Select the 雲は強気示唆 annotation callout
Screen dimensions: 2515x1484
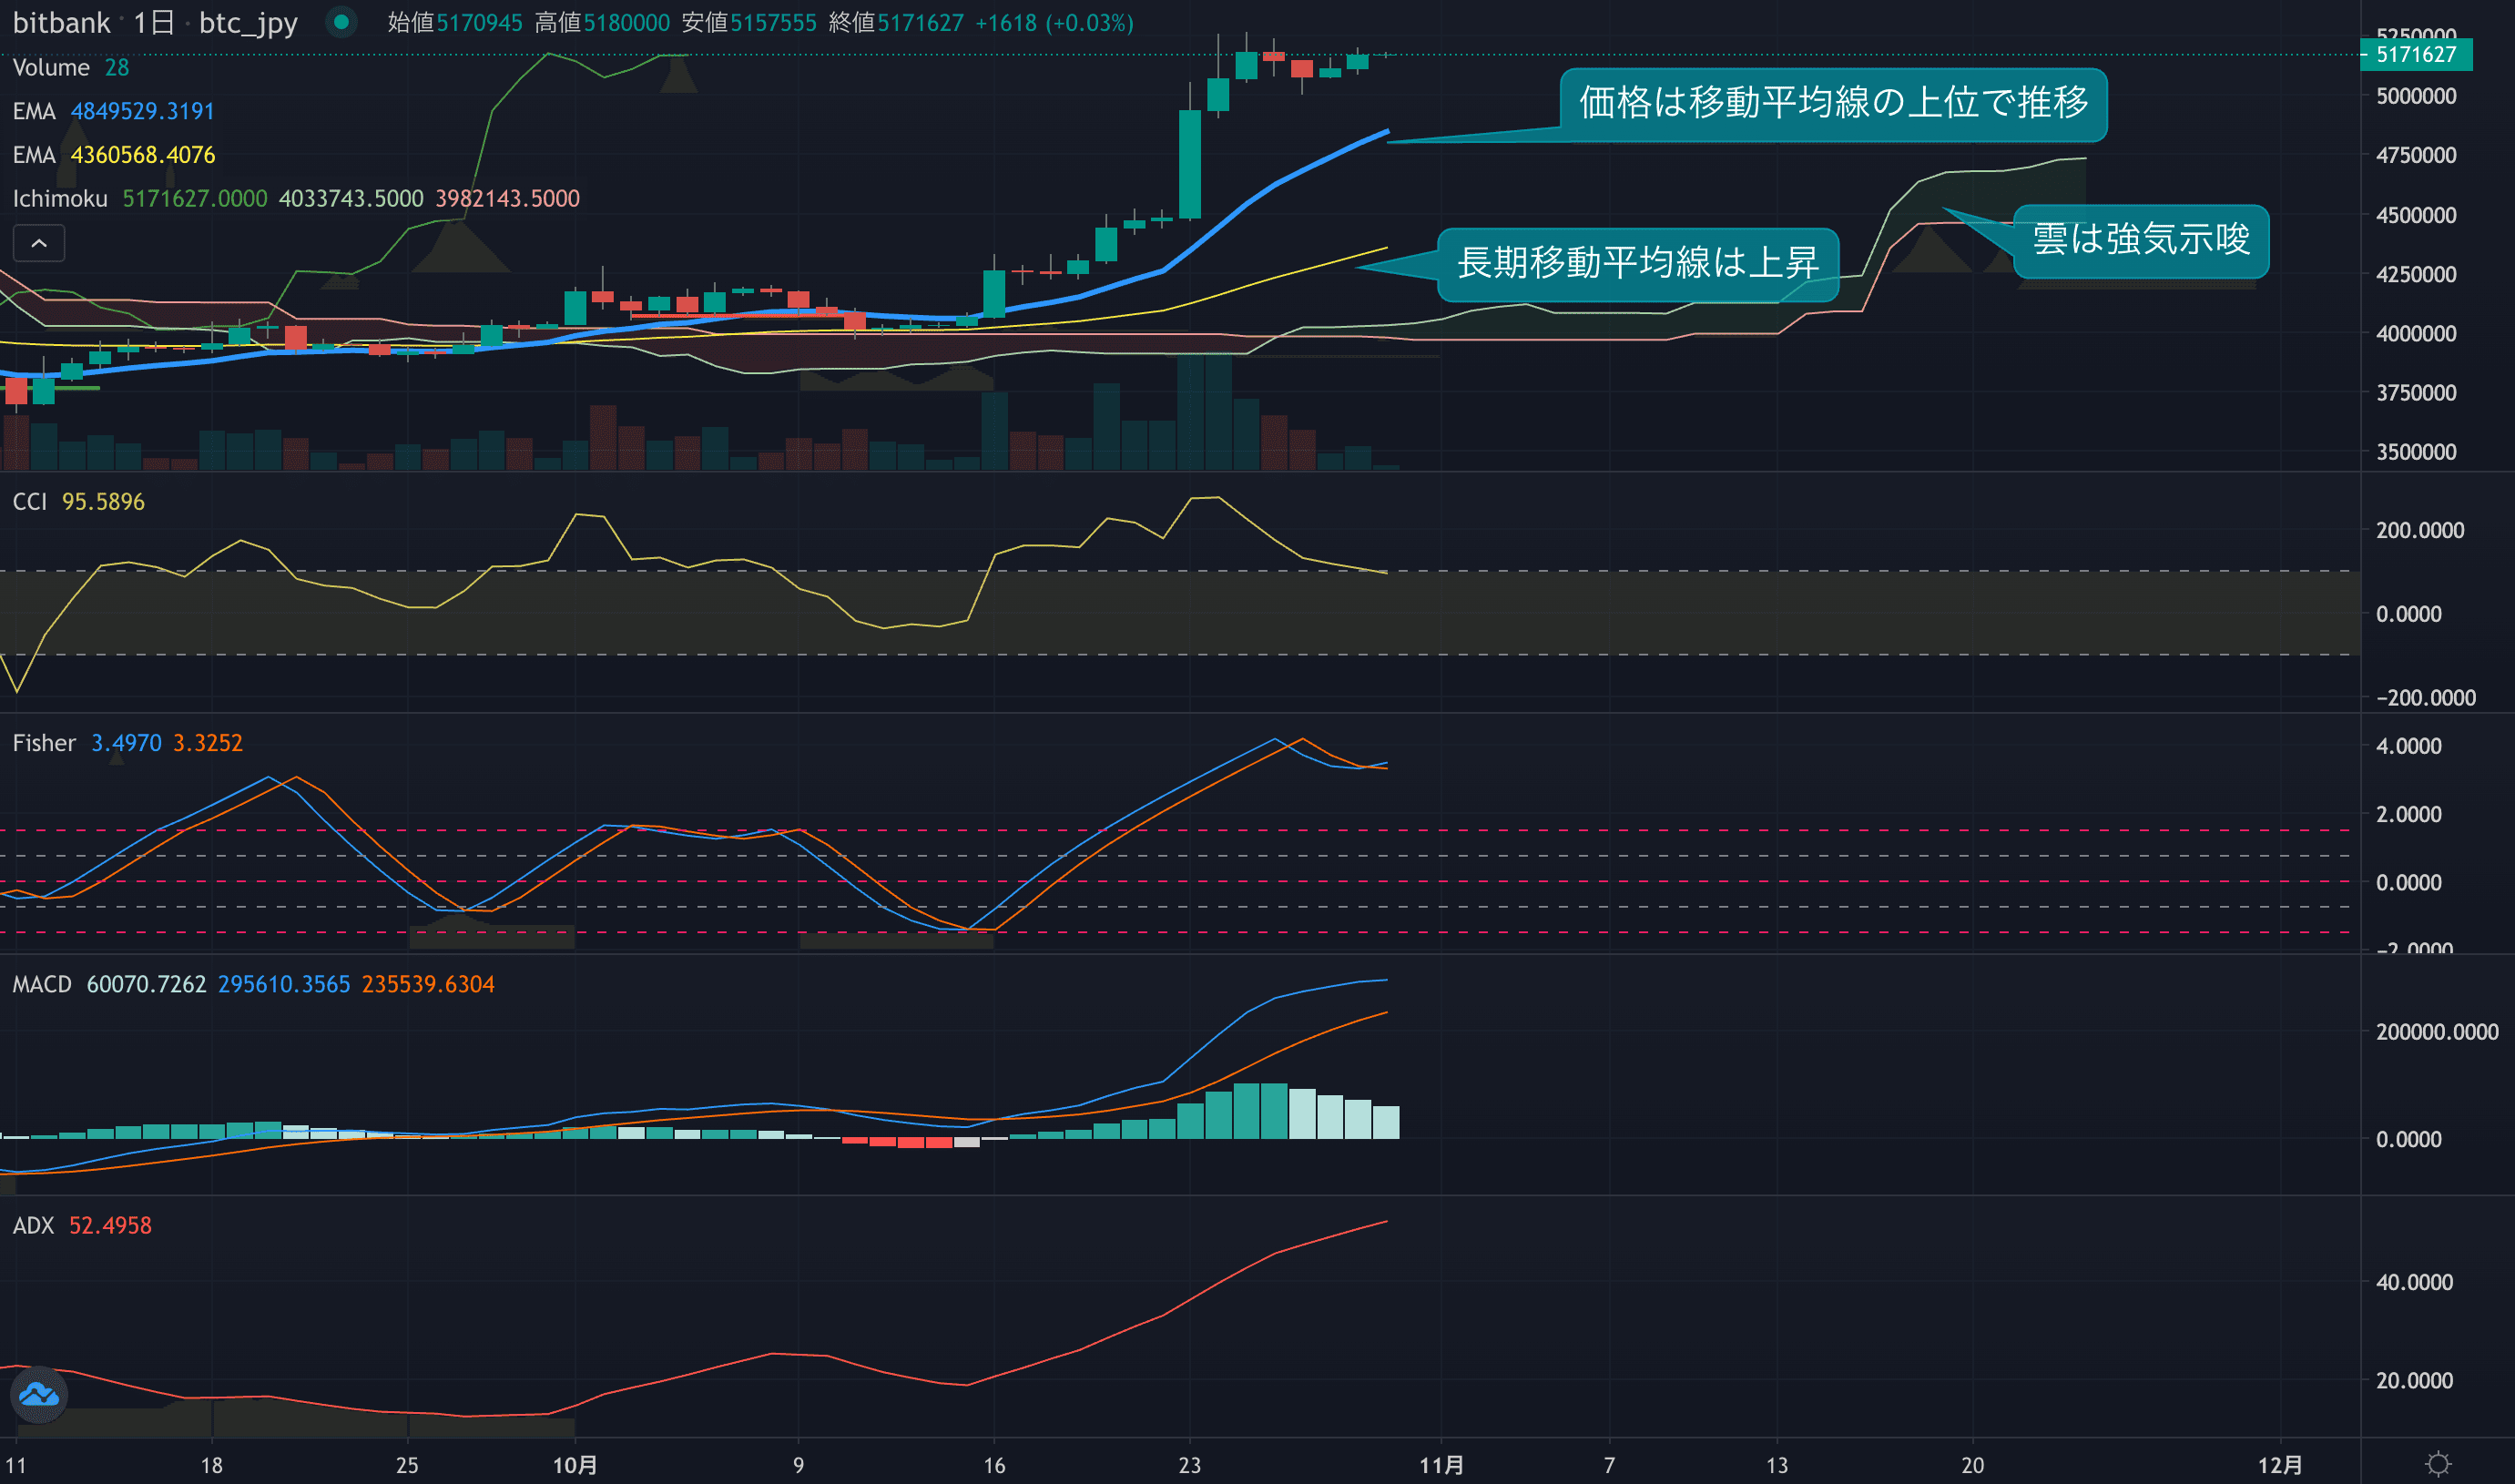pos(2140,240)
